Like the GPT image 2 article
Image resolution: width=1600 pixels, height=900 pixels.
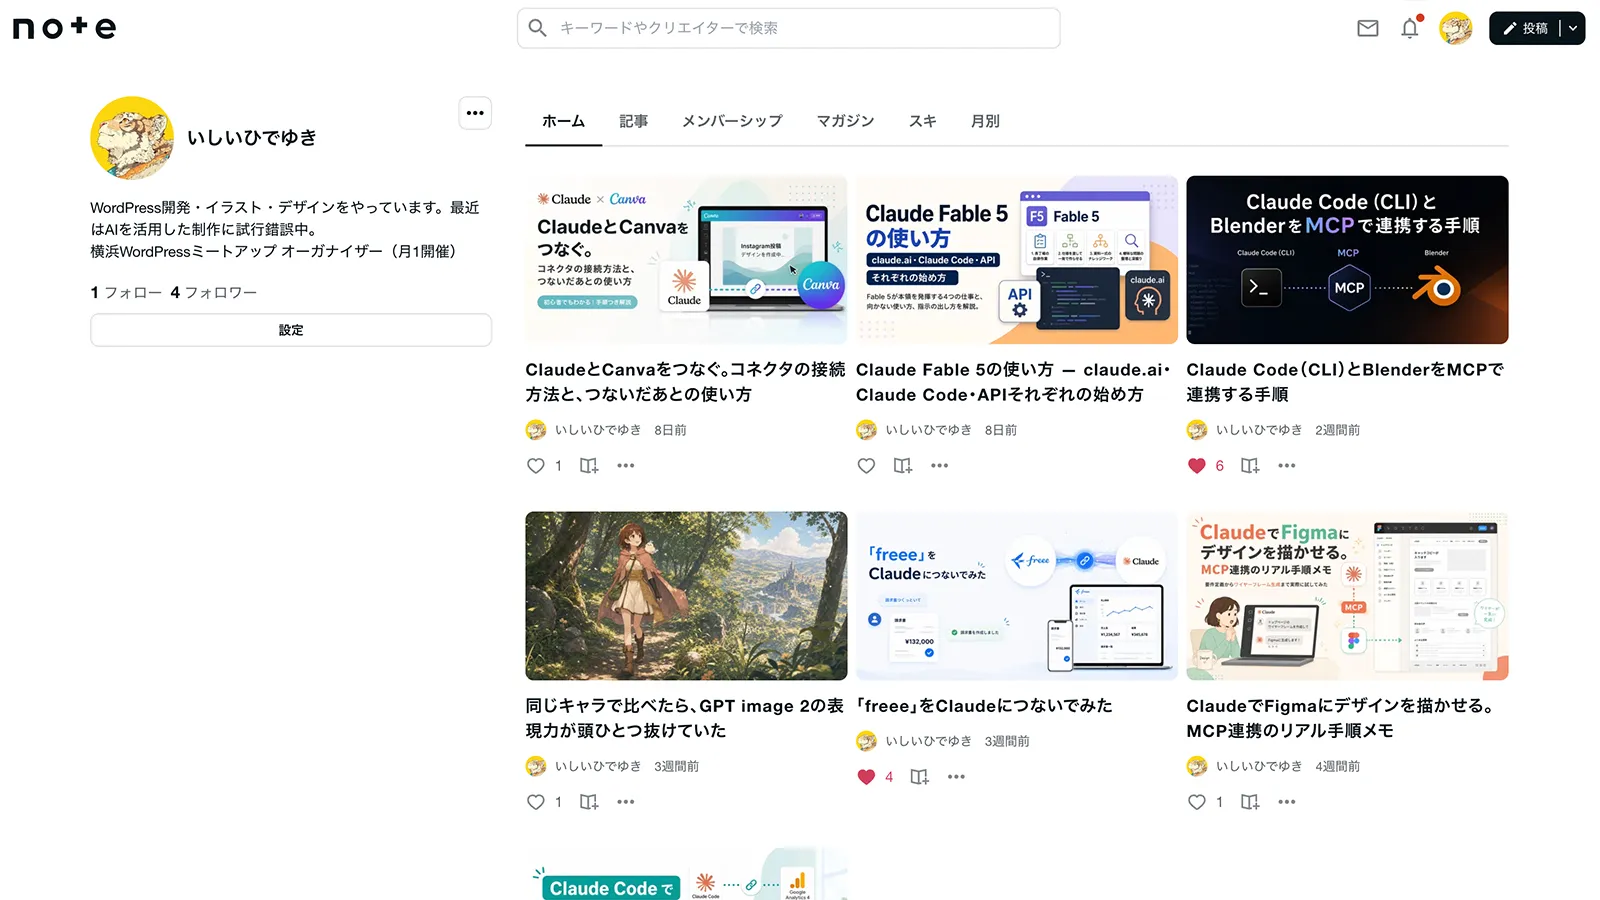(536, 801)
